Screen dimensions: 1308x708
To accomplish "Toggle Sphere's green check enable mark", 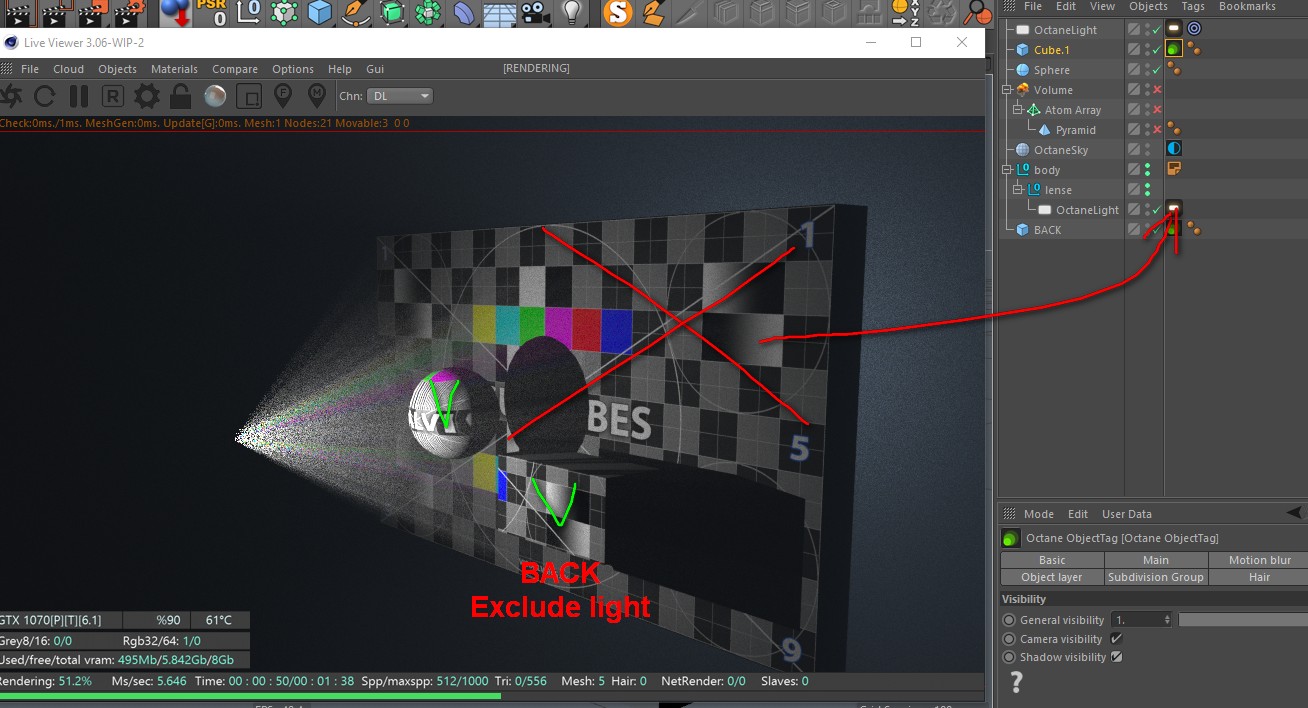I will 1157,70.
